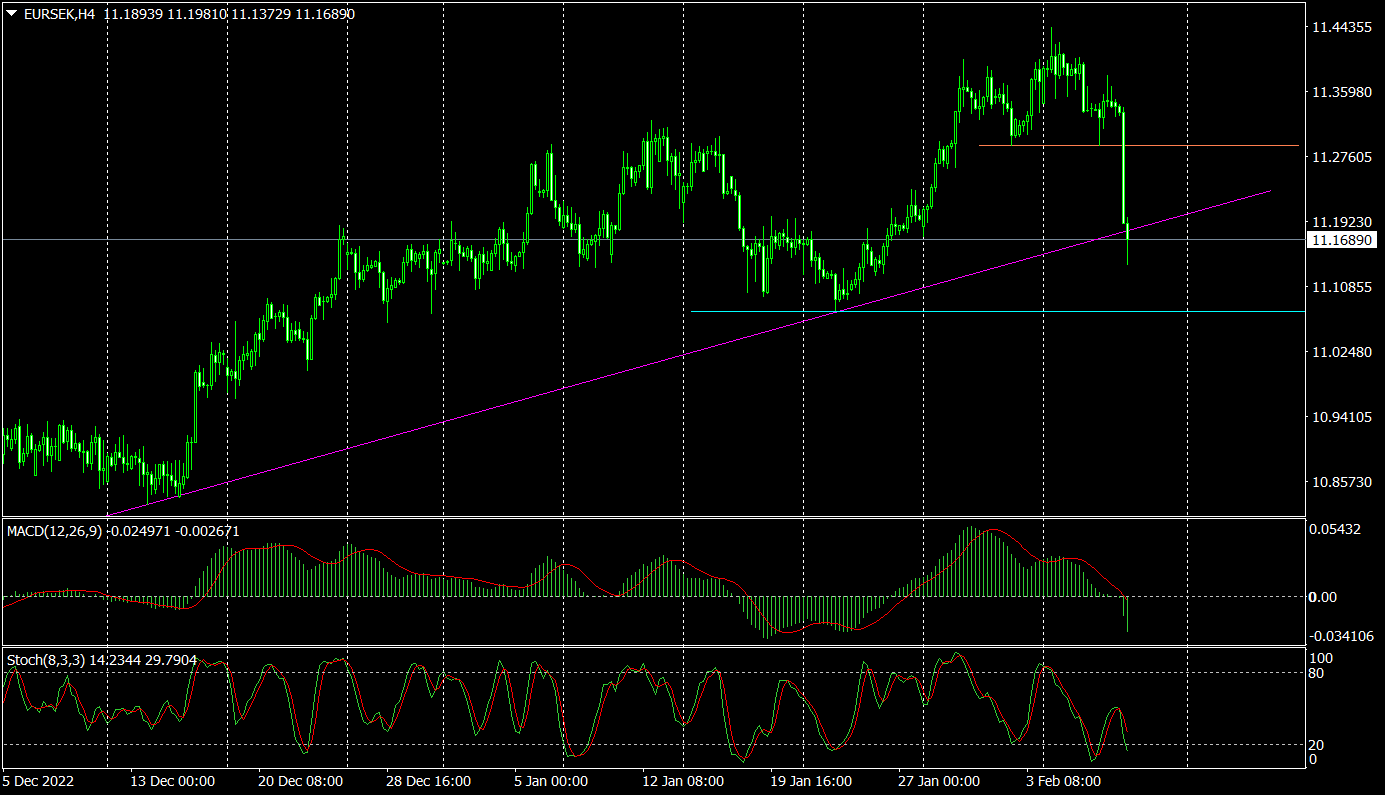1385x795 pixels.
Task: Click the 11.35980 price axis label
Action: pyautogui.click(x=1341, y=92)
